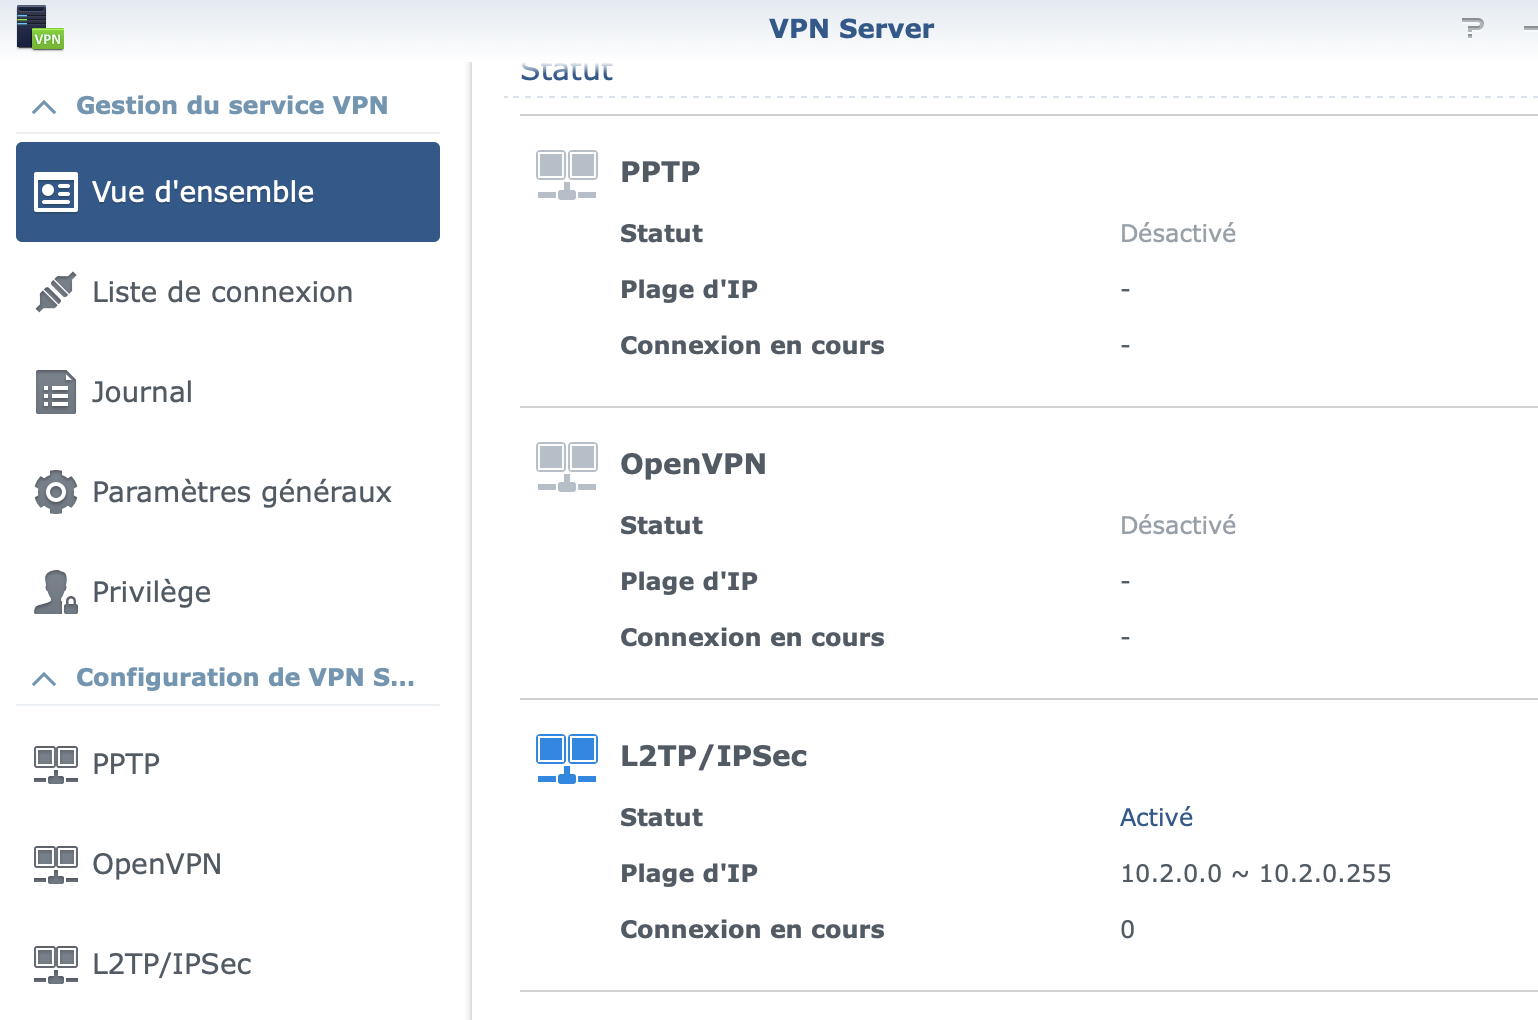Click the OpenVPN status network icon

click(567, 467)
